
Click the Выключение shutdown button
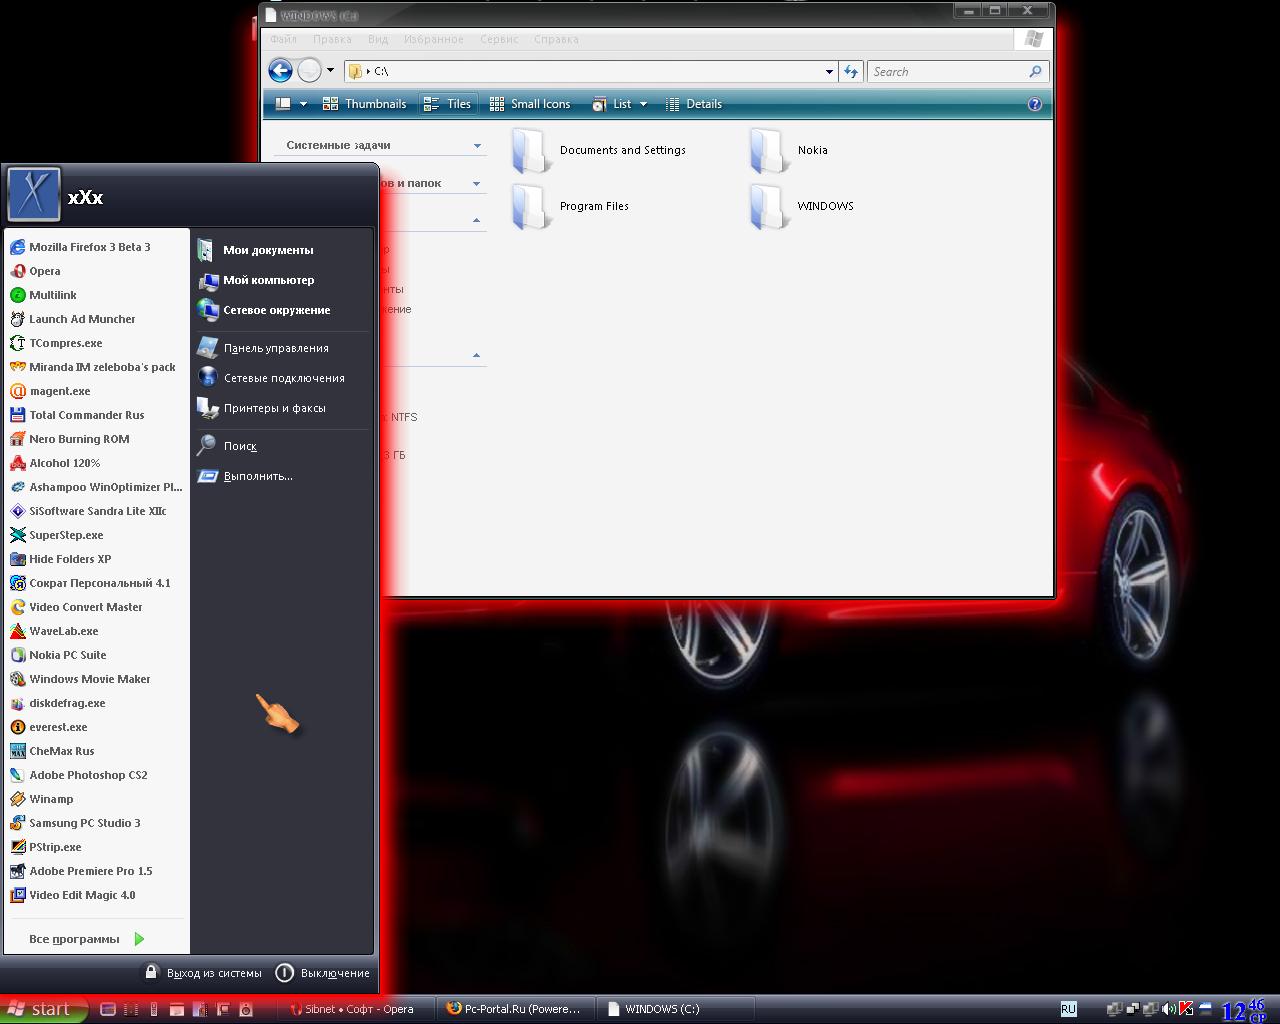[323, 973]
